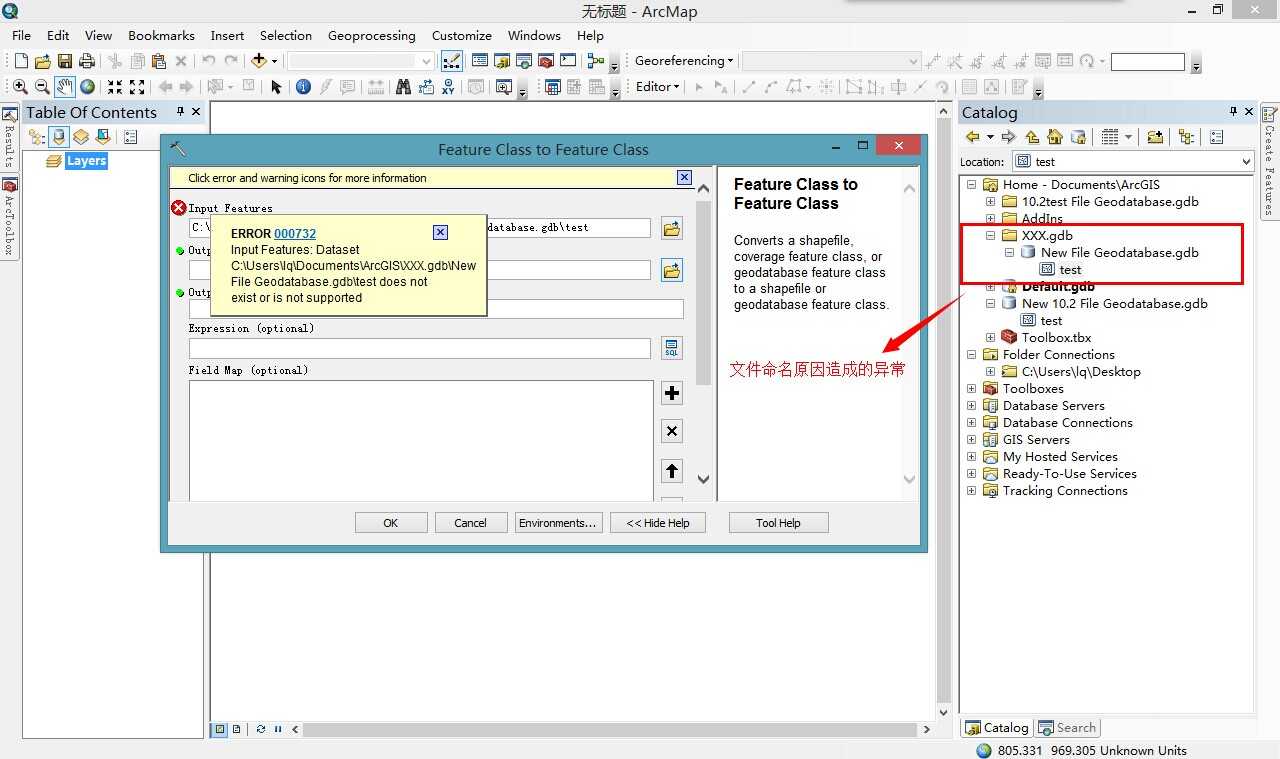Browse for Input Features dataset

pos(672,229)
